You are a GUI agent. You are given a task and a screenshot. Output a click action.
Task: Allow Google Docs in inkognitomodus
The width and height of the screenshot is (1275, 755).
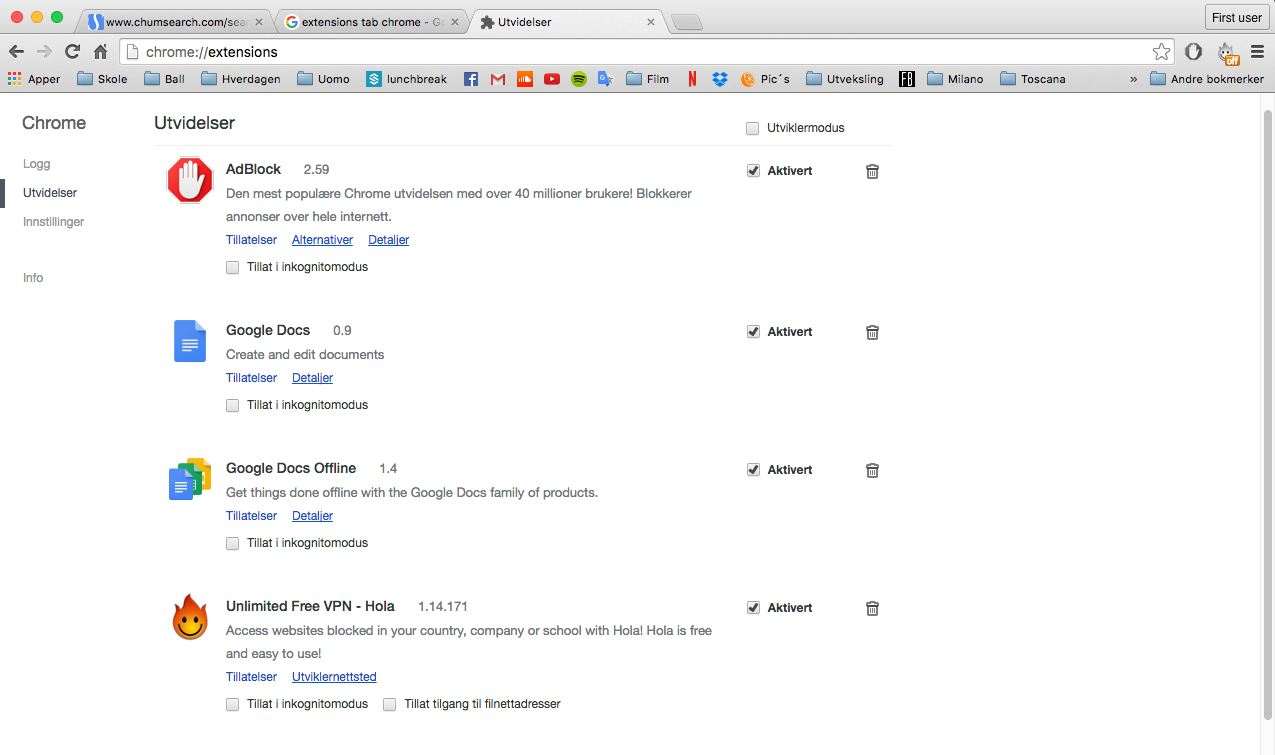click(232, 405)
